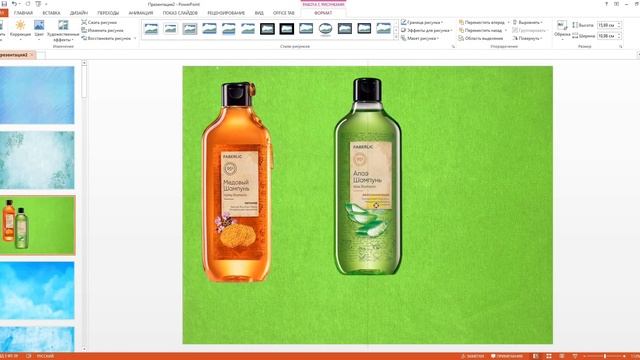Click the thumbnail panel scroll up arrow
640x360 pixels.
[84, 63]
